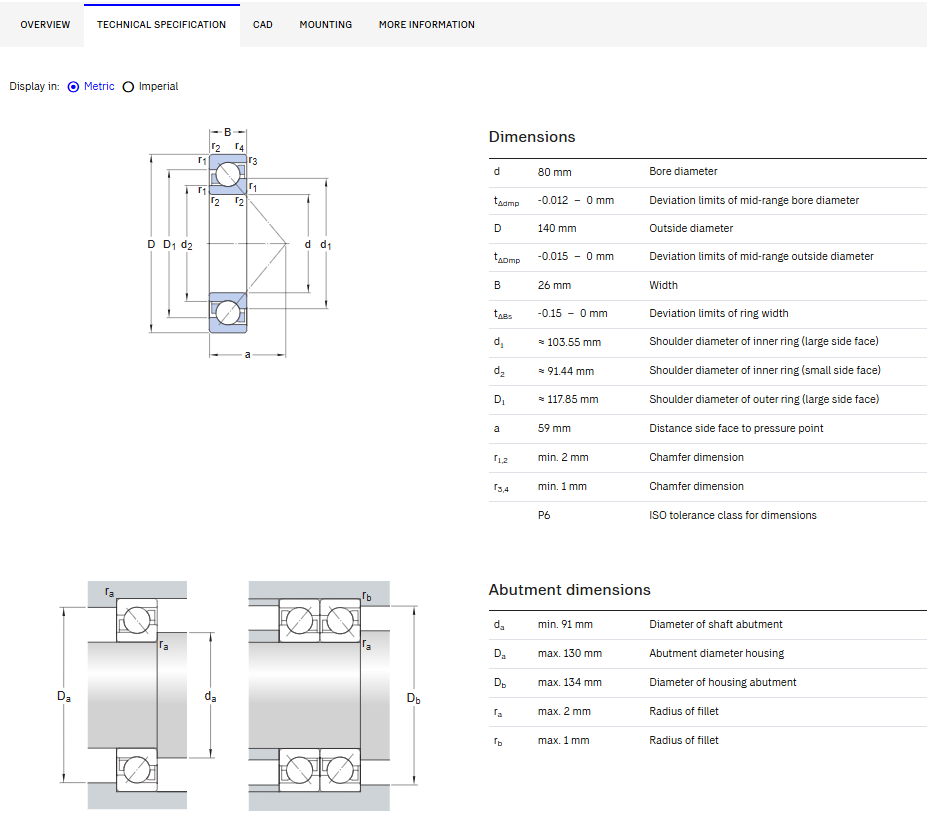The width and height of the screenshot is (927, 815).
Task: Click the value ≈ 91.44 mm
Action: 566,371
